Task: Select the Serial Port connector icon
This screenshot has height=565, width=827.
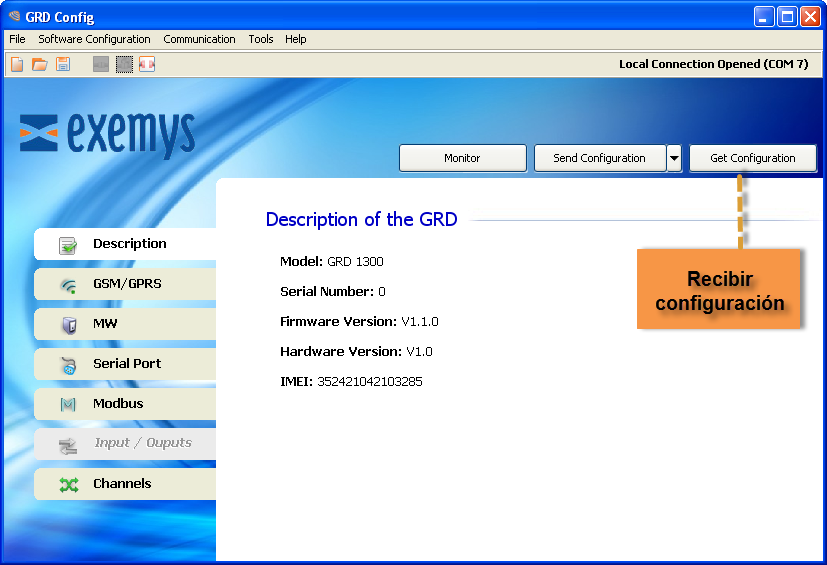Action: coord(68,365)
